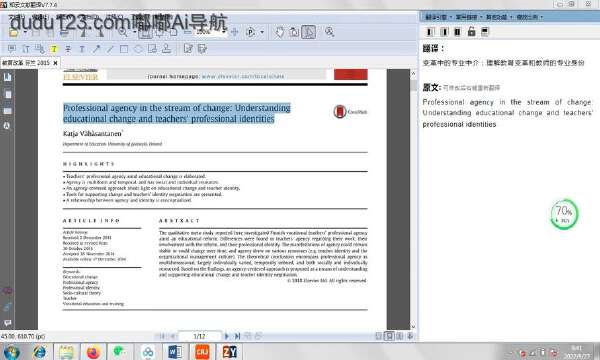Jump to the last page button
Viewport: 600px width, 360px height.
pyautogui.click(x=237, y=336)
